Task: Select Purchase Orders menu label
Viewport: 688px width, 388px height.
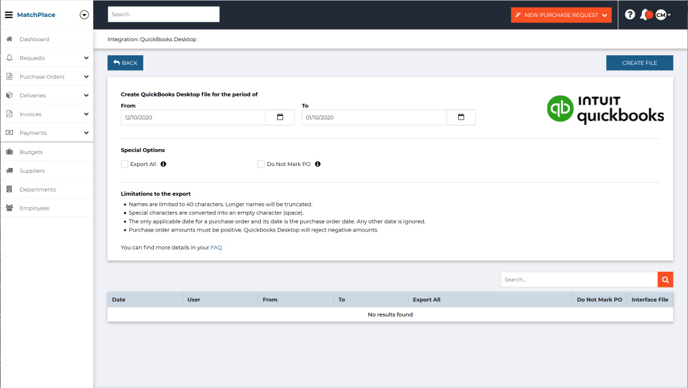Action: (x=42, y=77)
